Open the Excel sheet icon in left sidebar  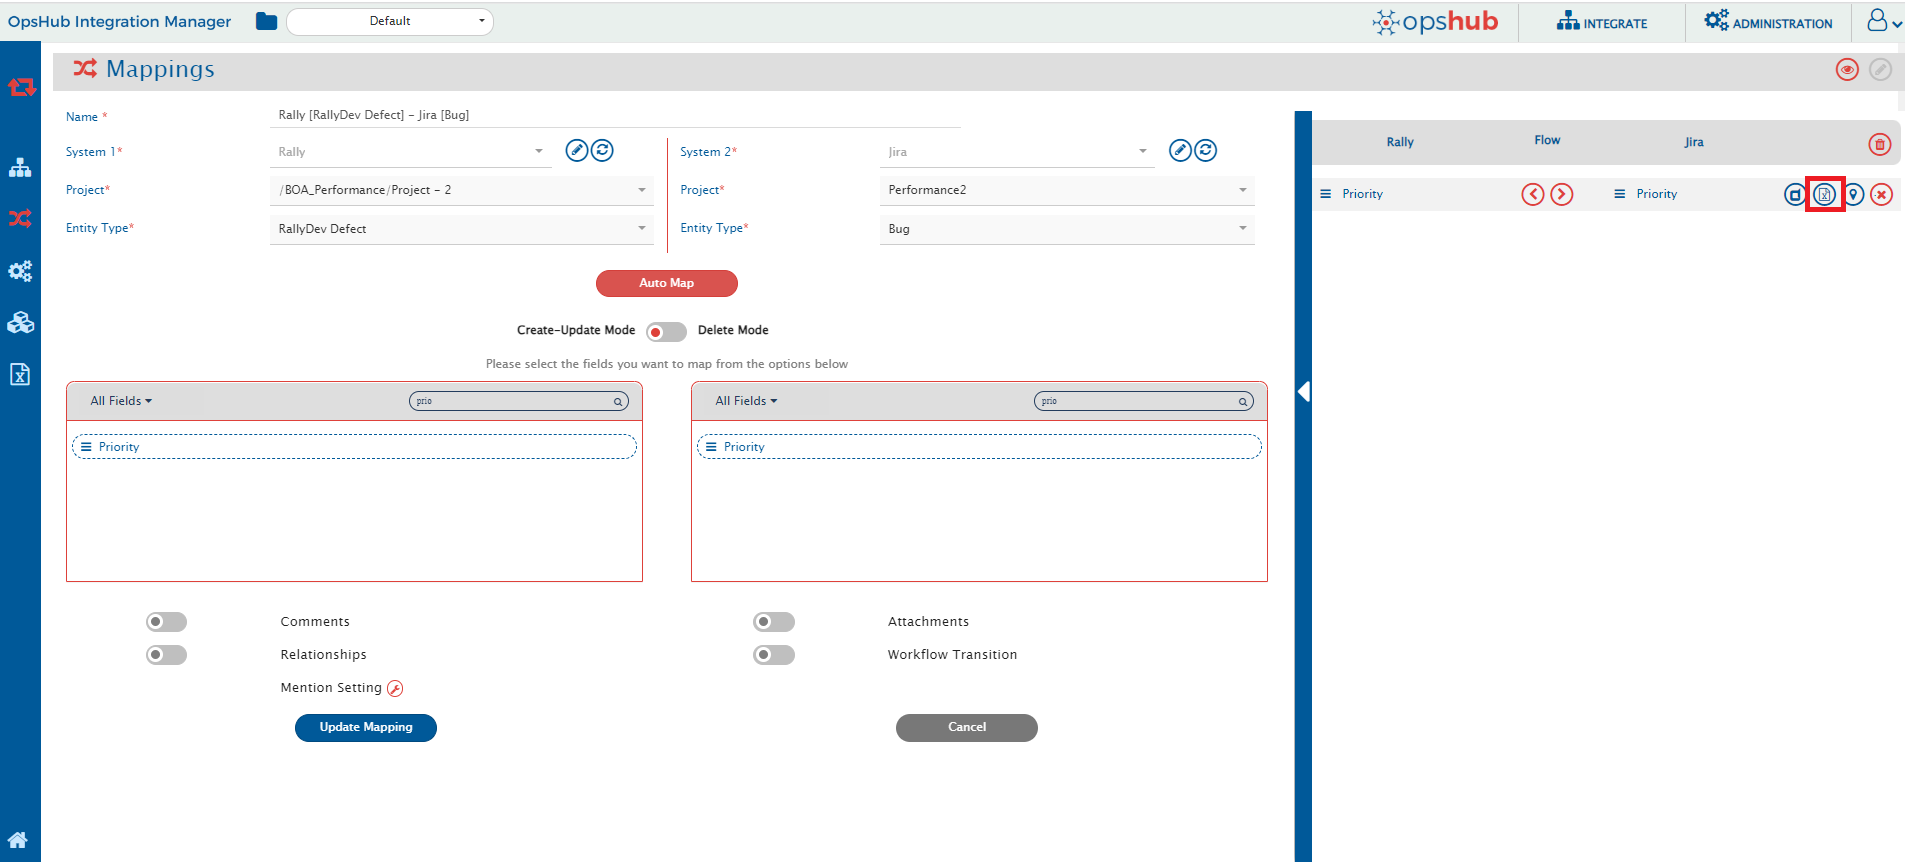(20, 374)
